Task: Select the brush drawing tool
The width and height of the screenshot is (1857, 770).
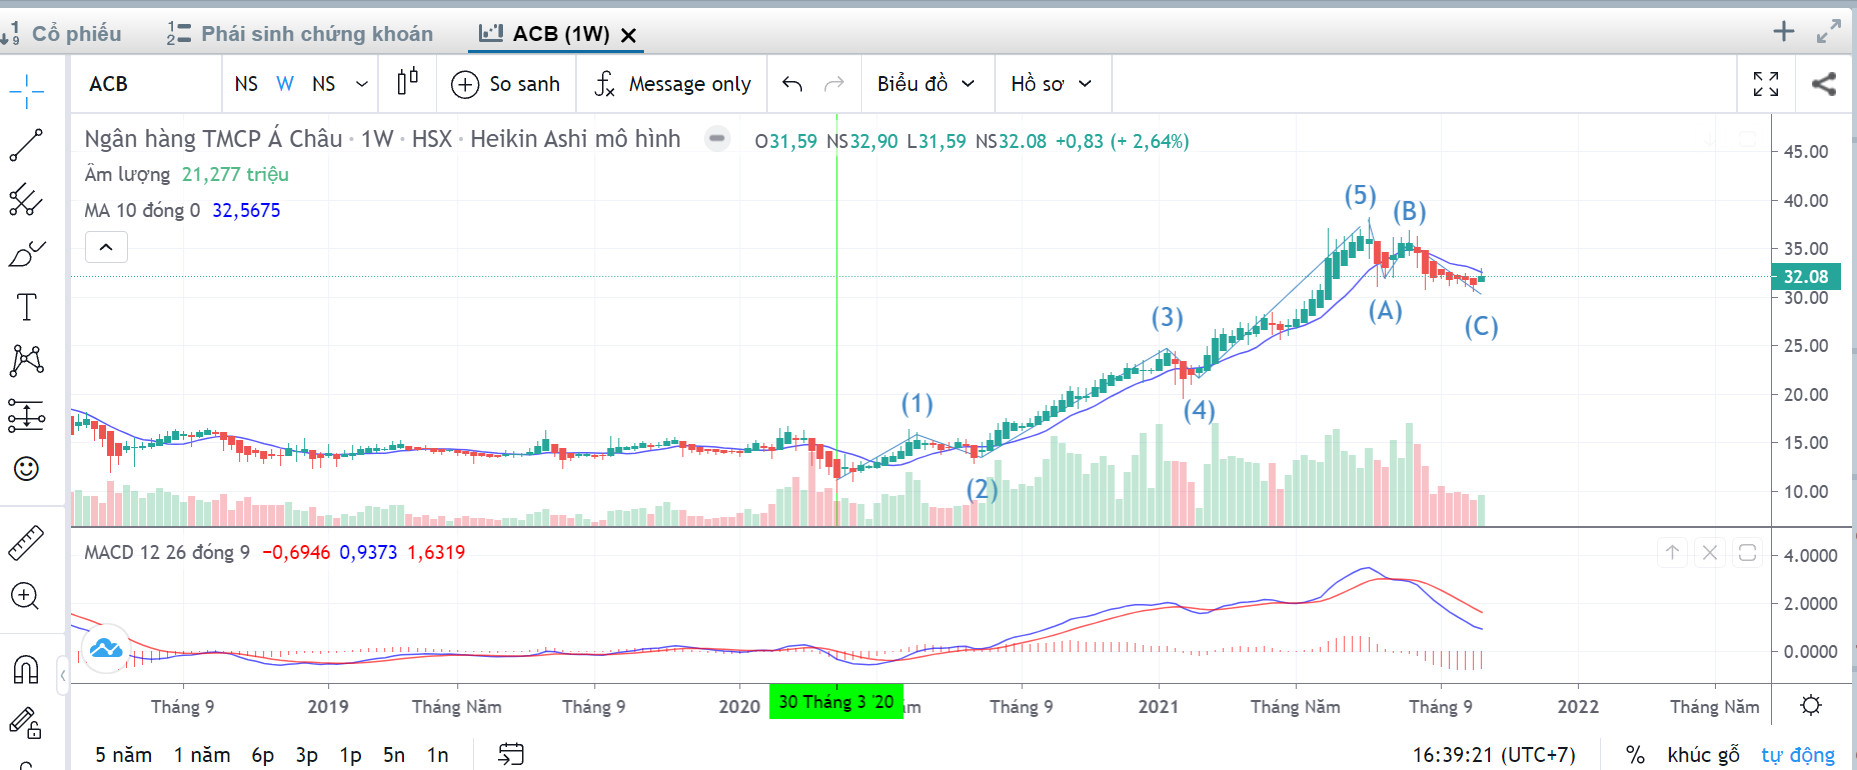Action: [27, 254]
